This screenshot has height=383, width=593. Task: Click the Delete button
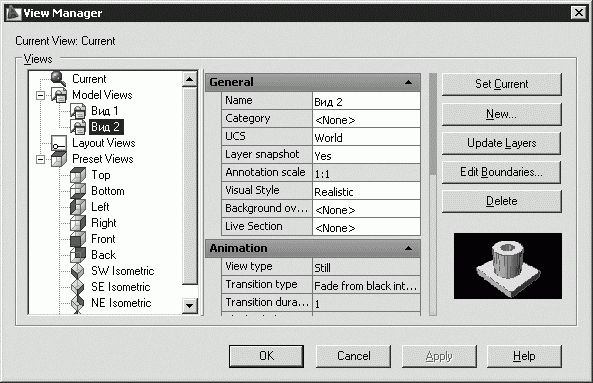click(501, 201)
